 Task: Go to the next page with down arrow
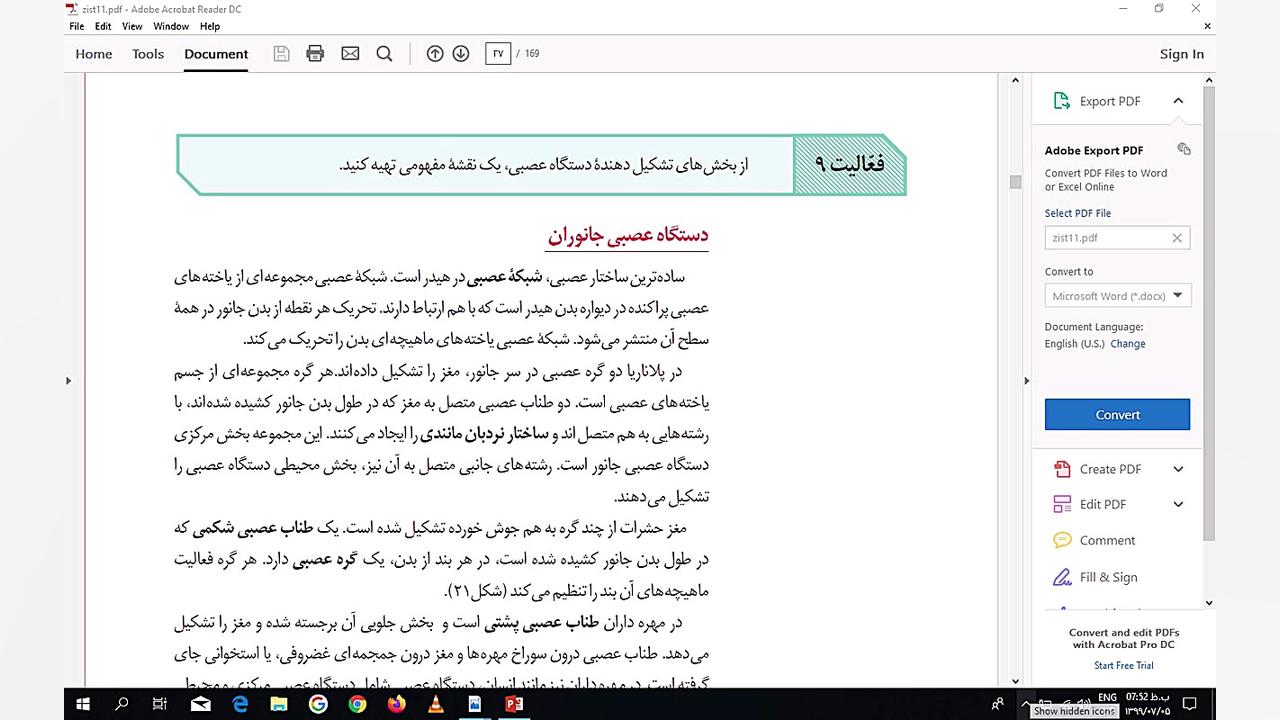click(461, 53)
